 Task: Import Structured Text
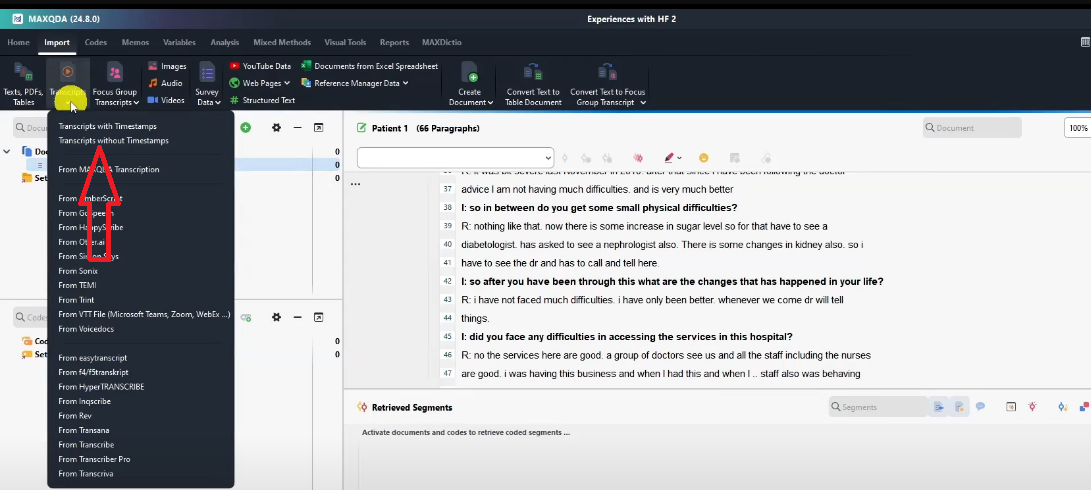[262, 100]
